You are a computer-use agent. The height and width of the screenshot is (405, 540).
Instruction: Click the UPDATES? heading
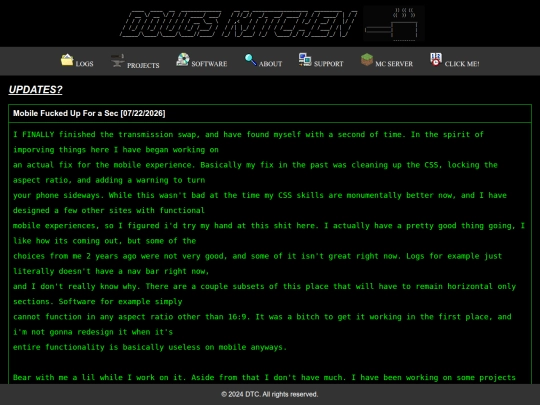35,90
